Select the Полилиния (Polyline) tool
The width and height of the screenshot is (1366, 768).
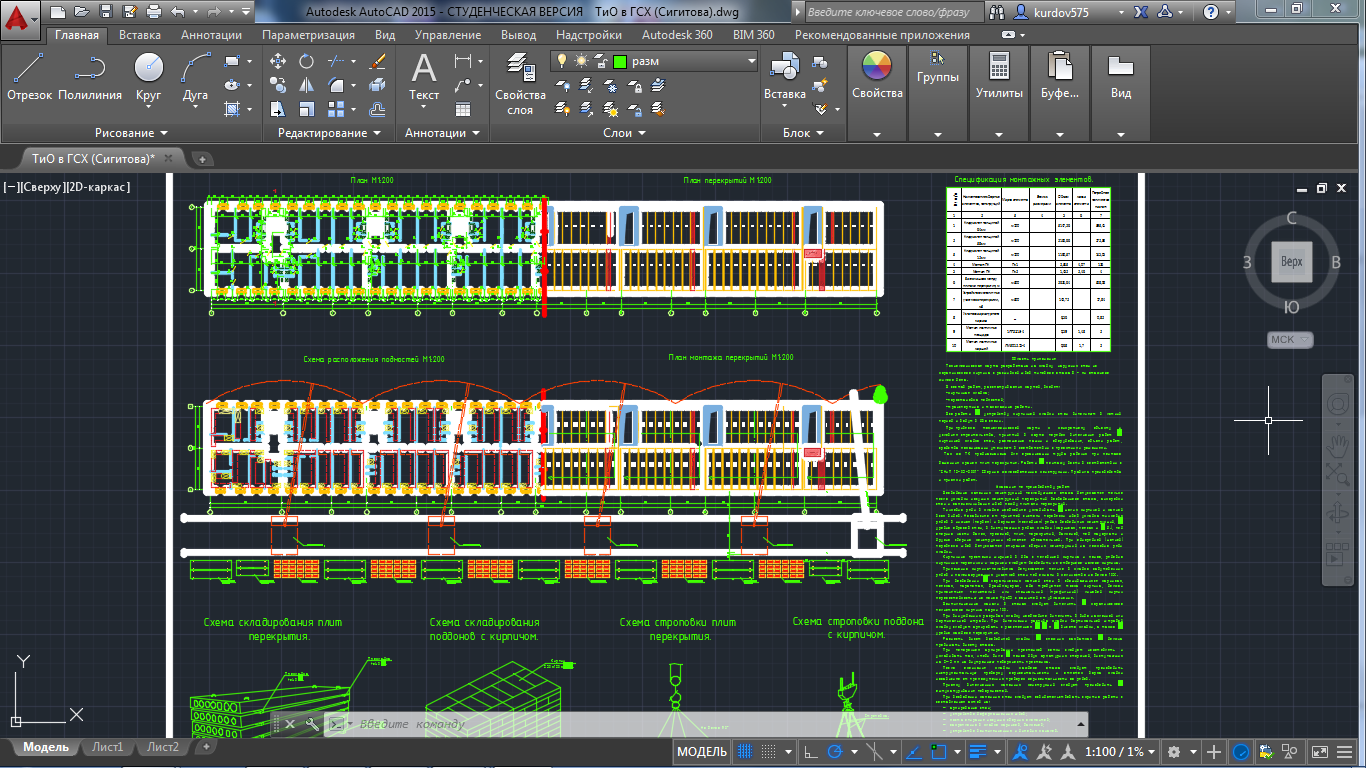pos(90,78)
